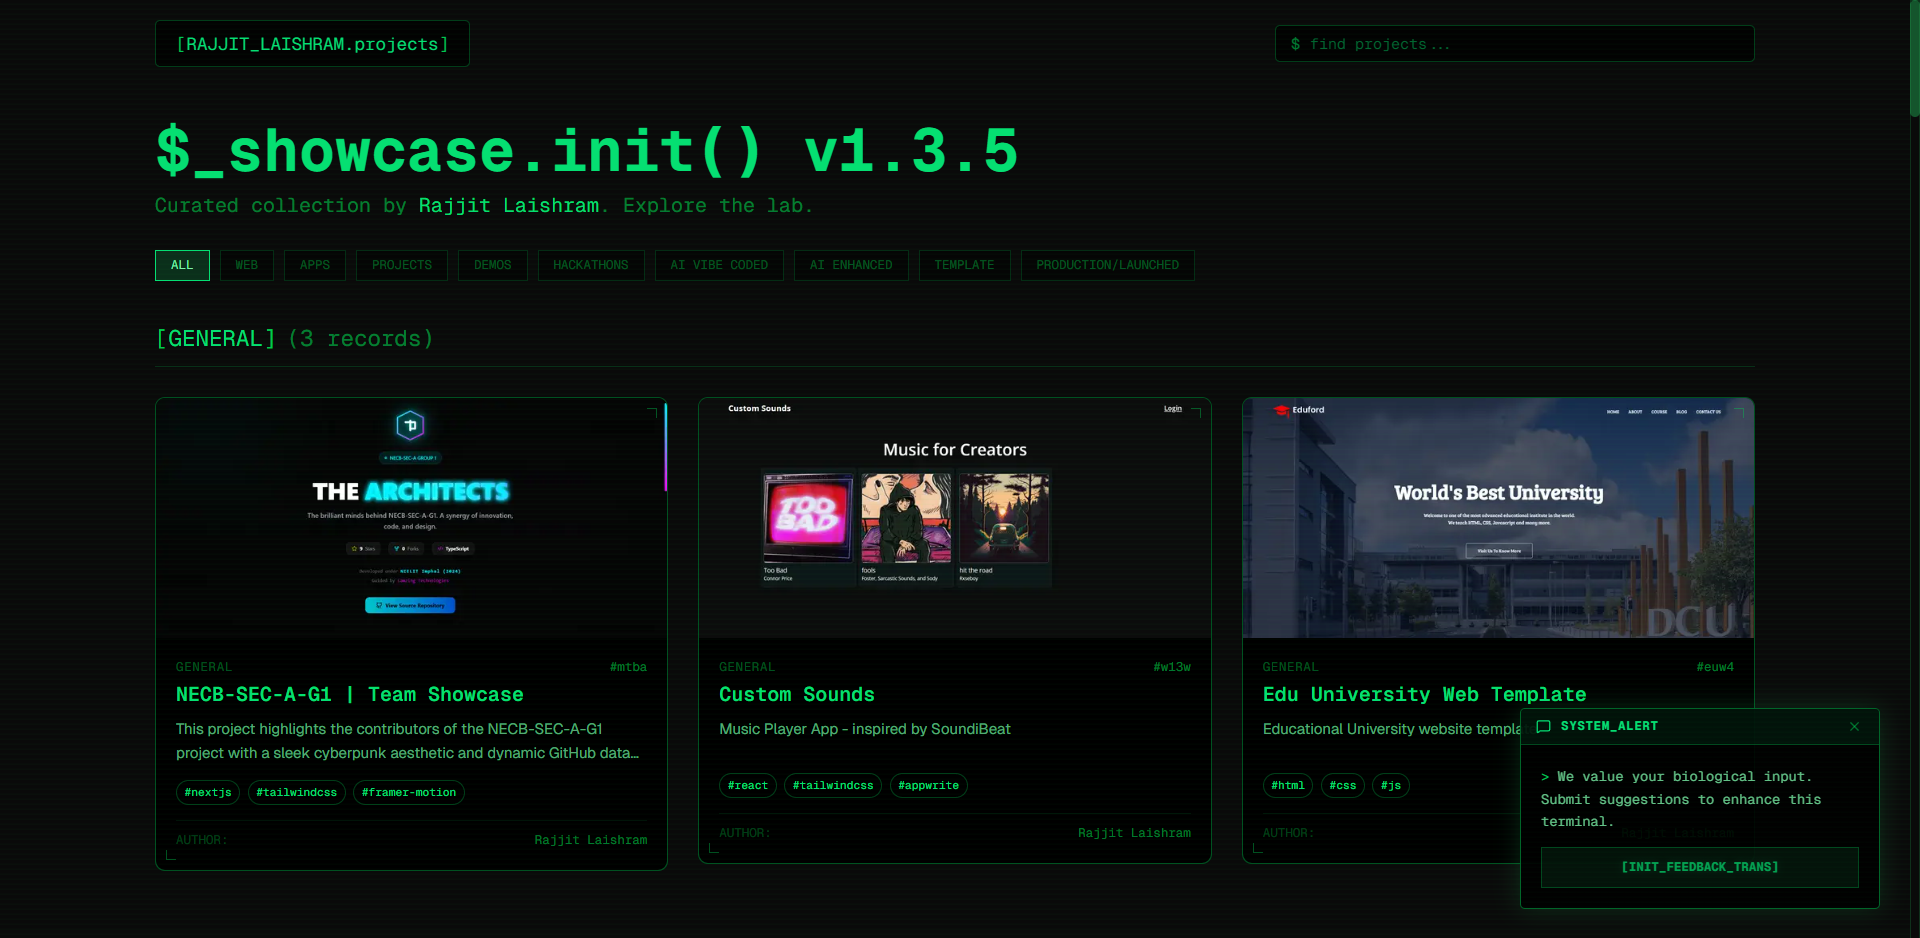
Task: Click the SYSTEM_ALERT chat bubble icon
Action: (1543, 727)
